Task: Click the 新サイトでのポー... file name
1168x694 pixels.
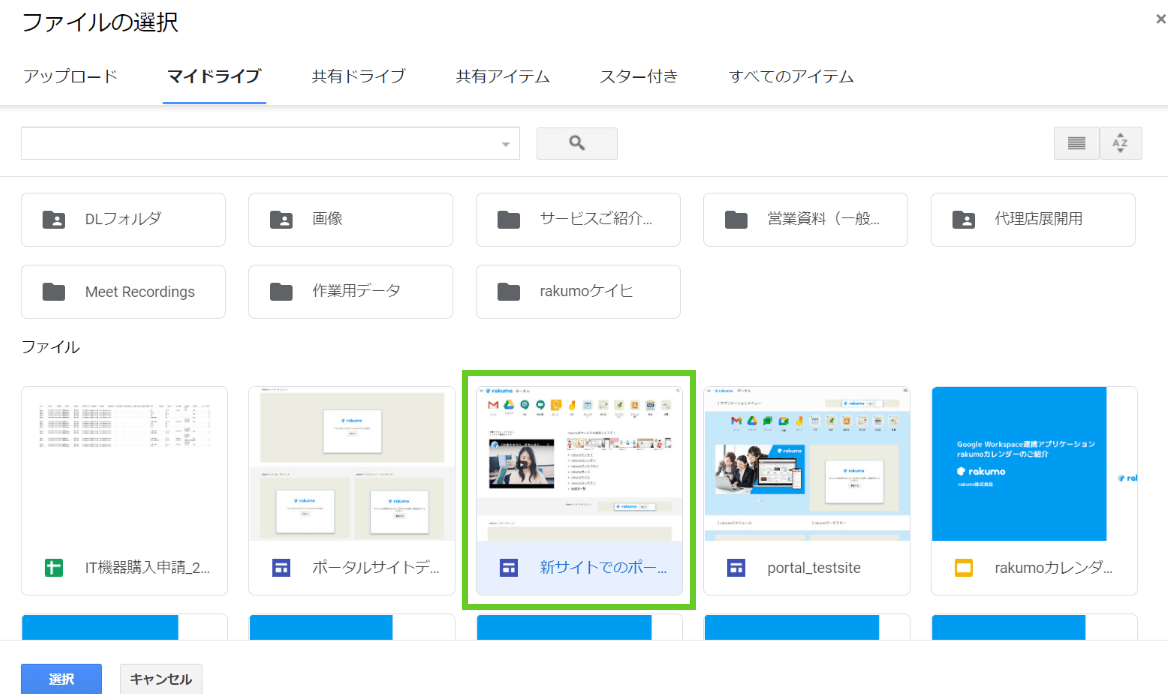Action: click(x=603, y=568)
